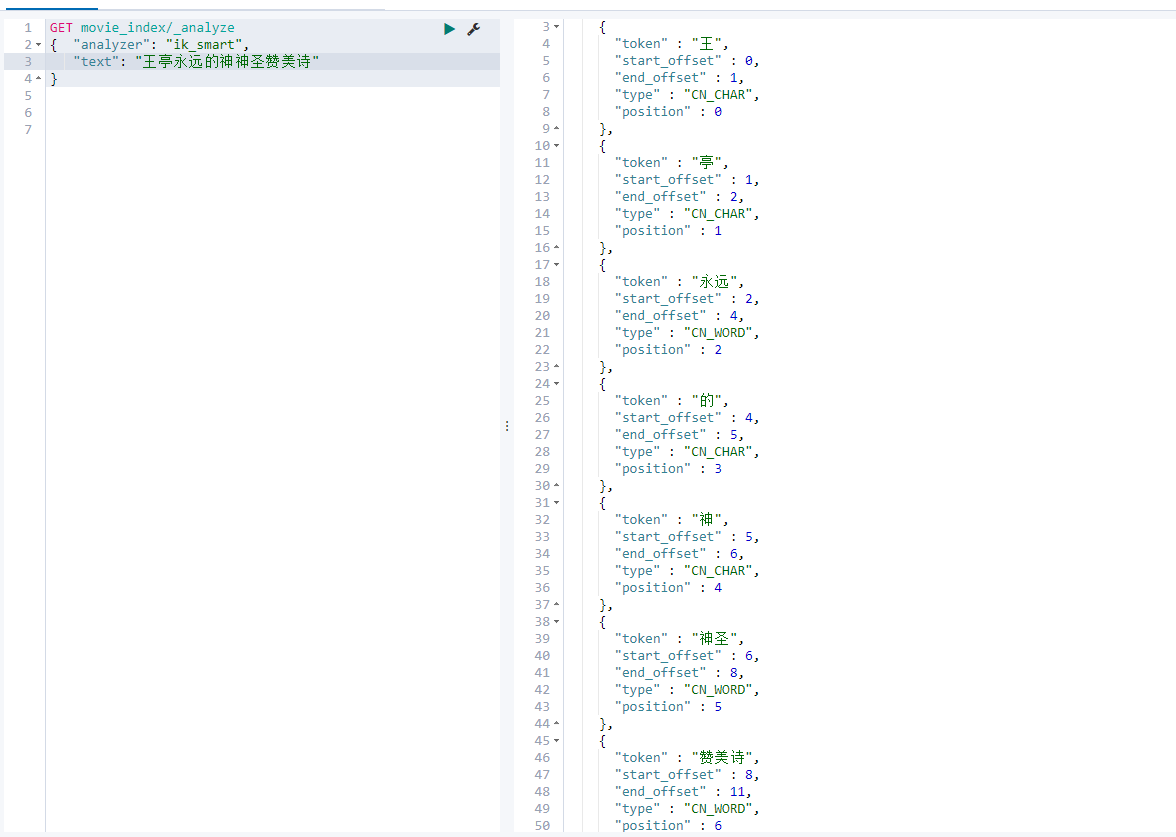Viewport: 1176px width, 837px height.
Task: Click "CN_WORD" type on line 42
Action: click(718, 690)
